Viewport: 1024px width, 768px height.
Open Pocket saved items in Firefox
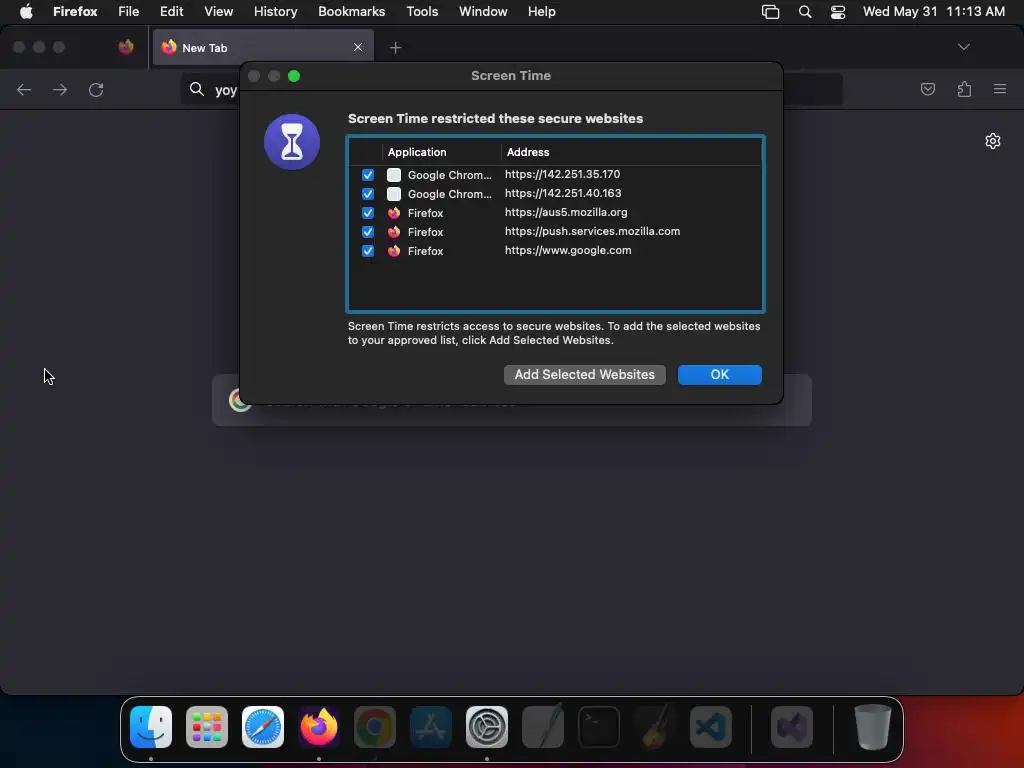click(927, 89)
